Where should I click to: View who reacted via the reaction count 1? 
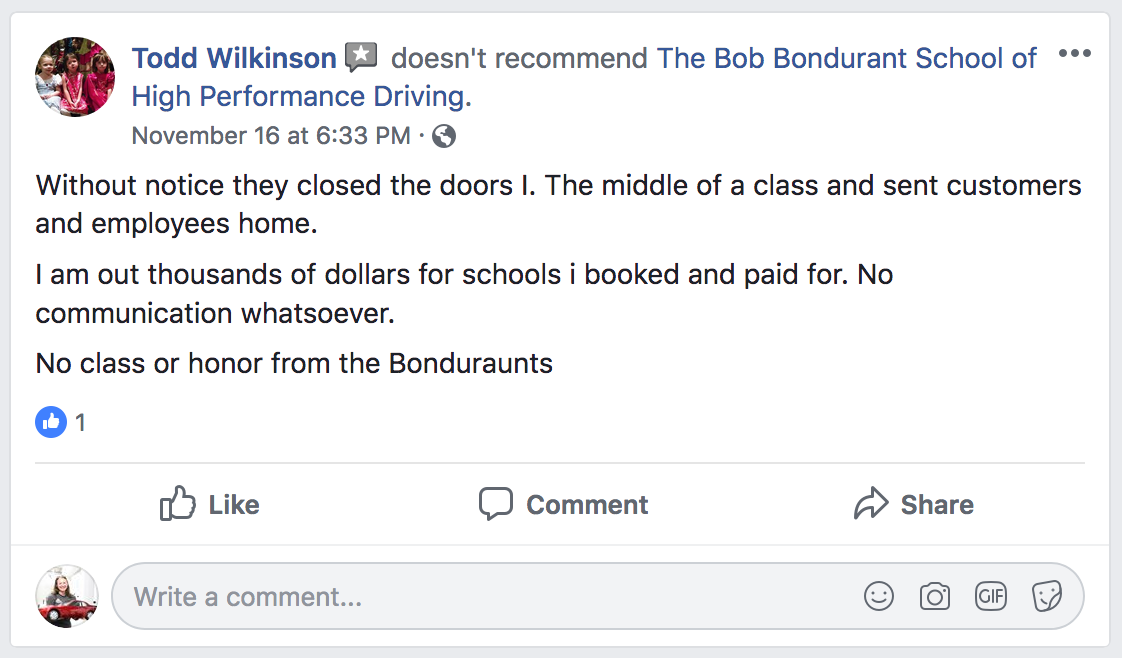coord(80,423)
